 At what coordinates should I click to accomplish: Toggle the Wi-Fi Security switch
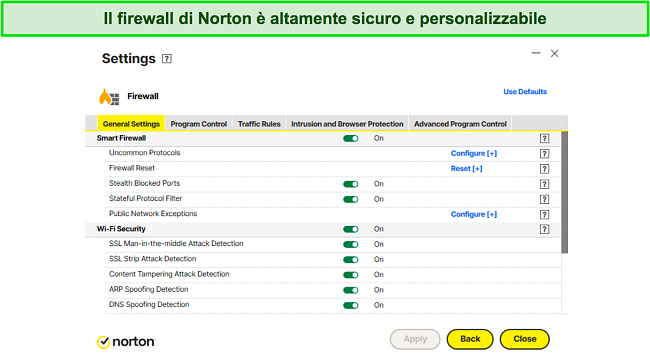[x=351, y=229]
